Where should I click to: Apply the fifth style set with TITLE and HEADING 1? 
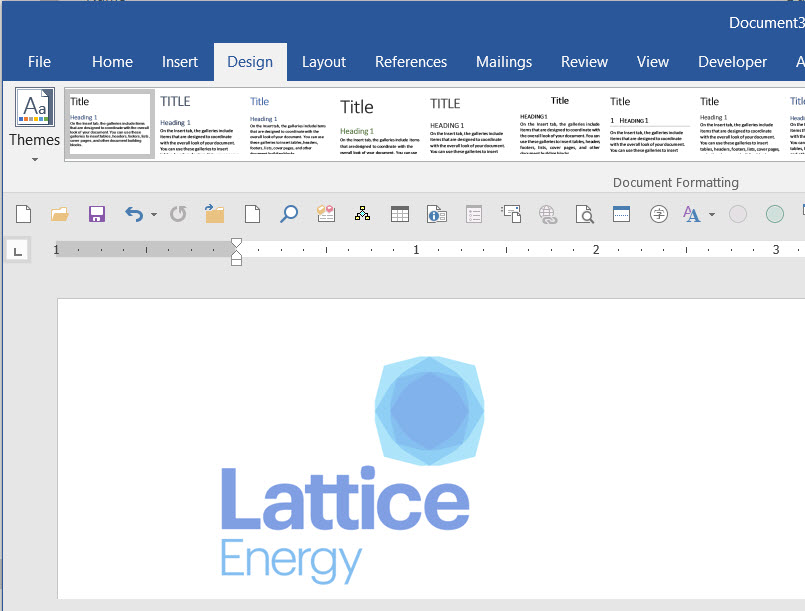(x=469, y=124)
